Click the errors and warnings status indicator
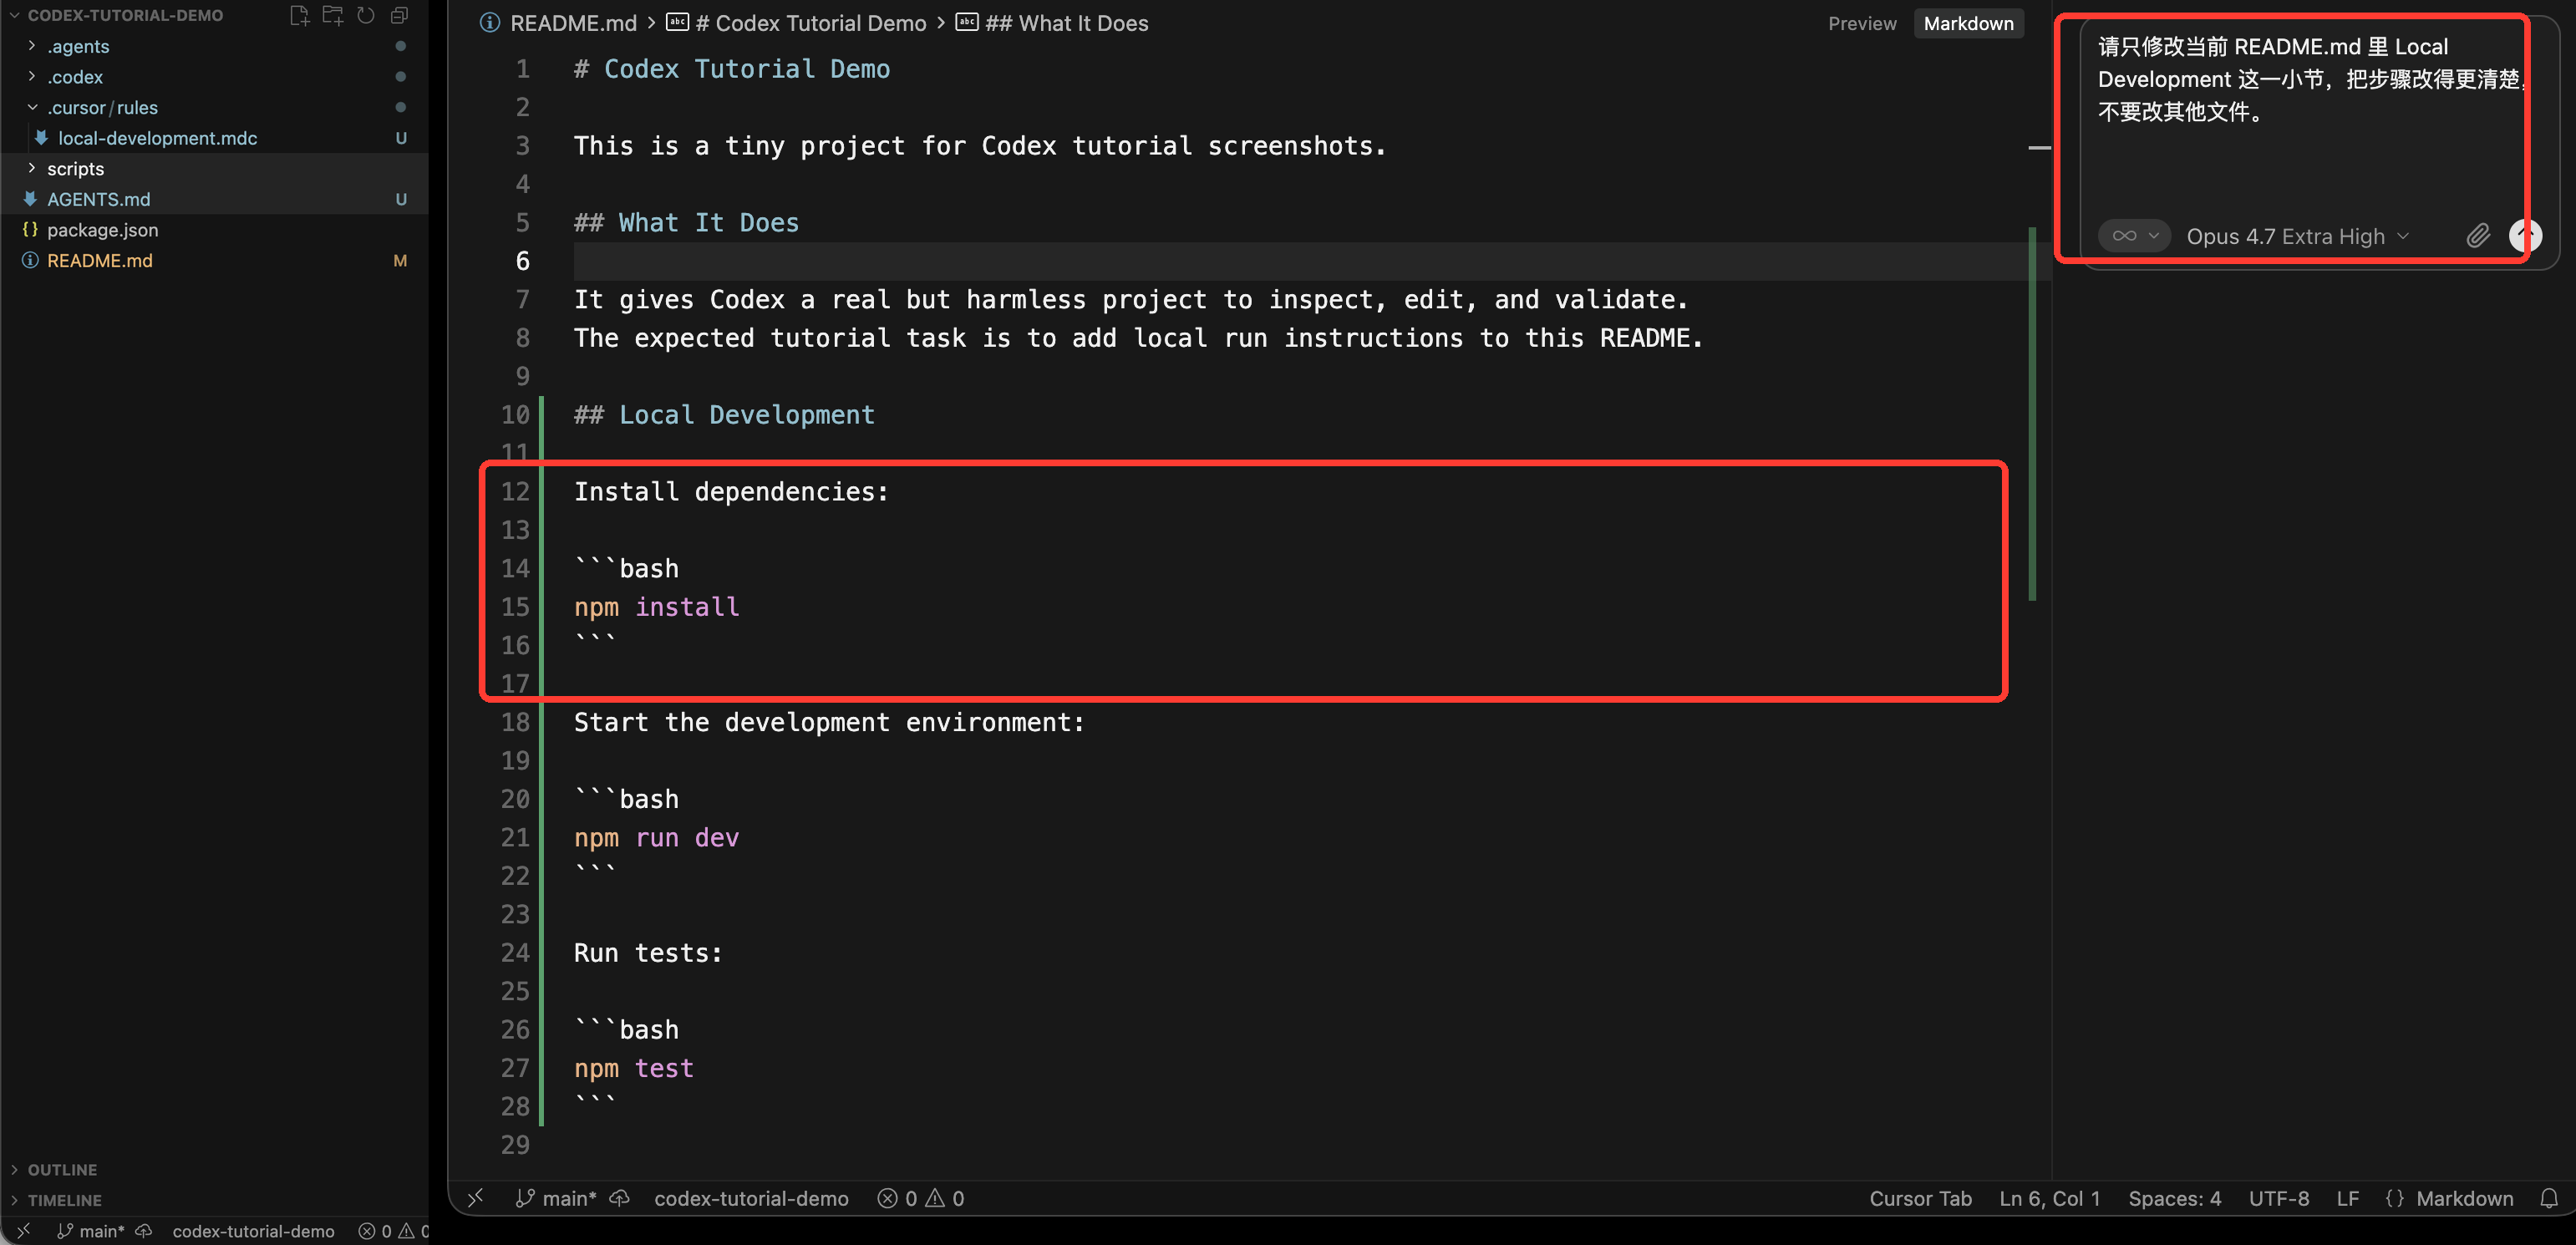 tap(921, 1198)
